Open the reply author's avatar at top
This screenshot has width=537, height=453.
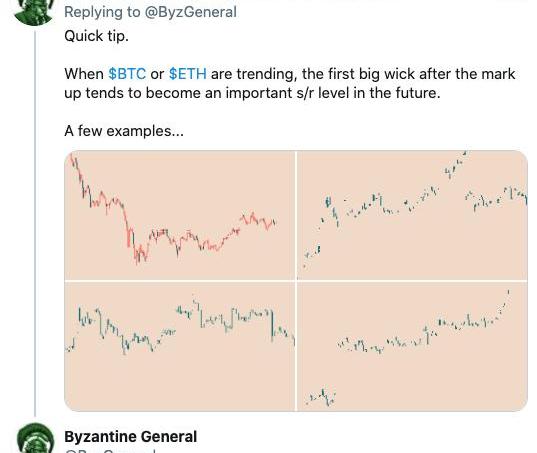pos(35,10)
